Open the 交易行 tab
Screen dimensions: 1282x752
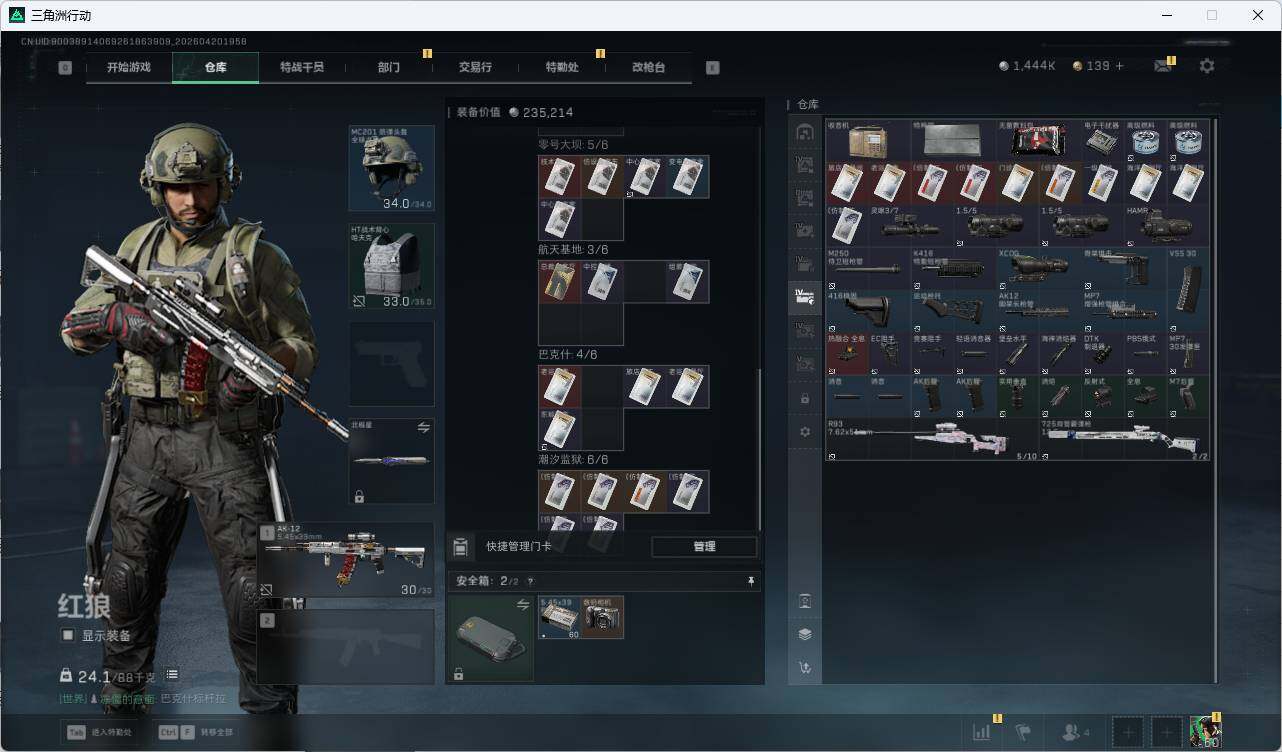476,67
